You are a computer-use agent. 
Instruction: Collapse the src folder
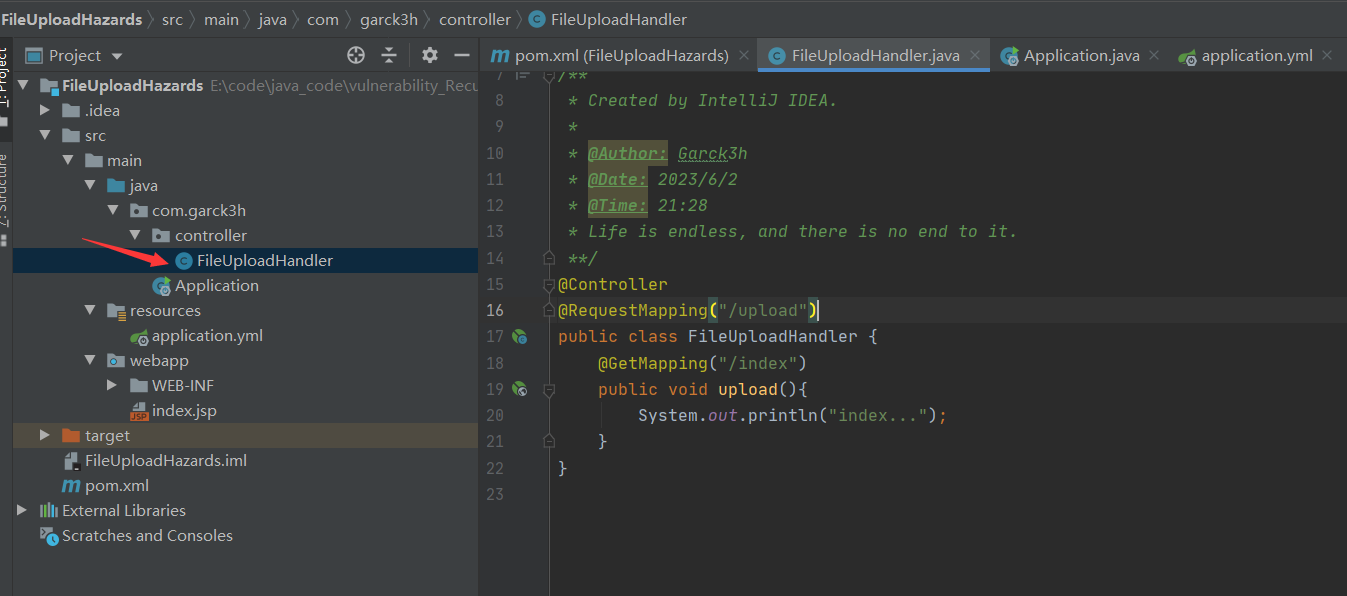[x=45, y=135]
